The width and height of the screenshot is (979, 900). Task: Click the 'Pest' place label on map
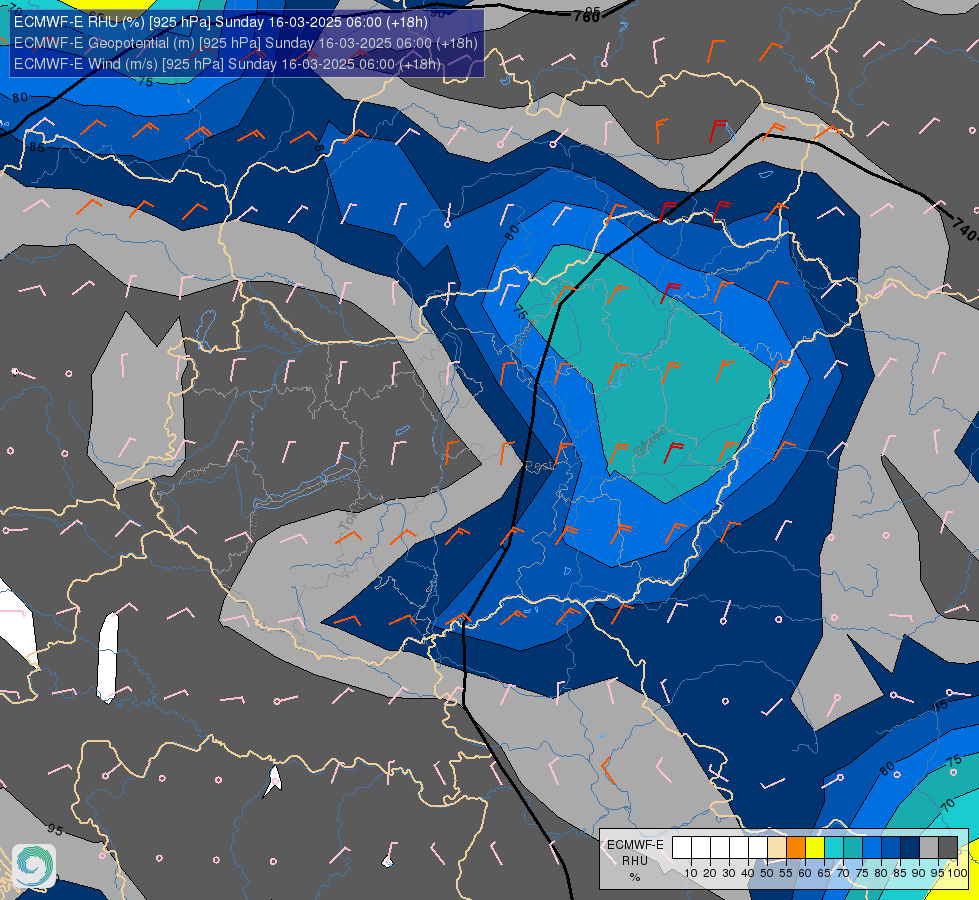pyautogui.click(x=538, y=466)
